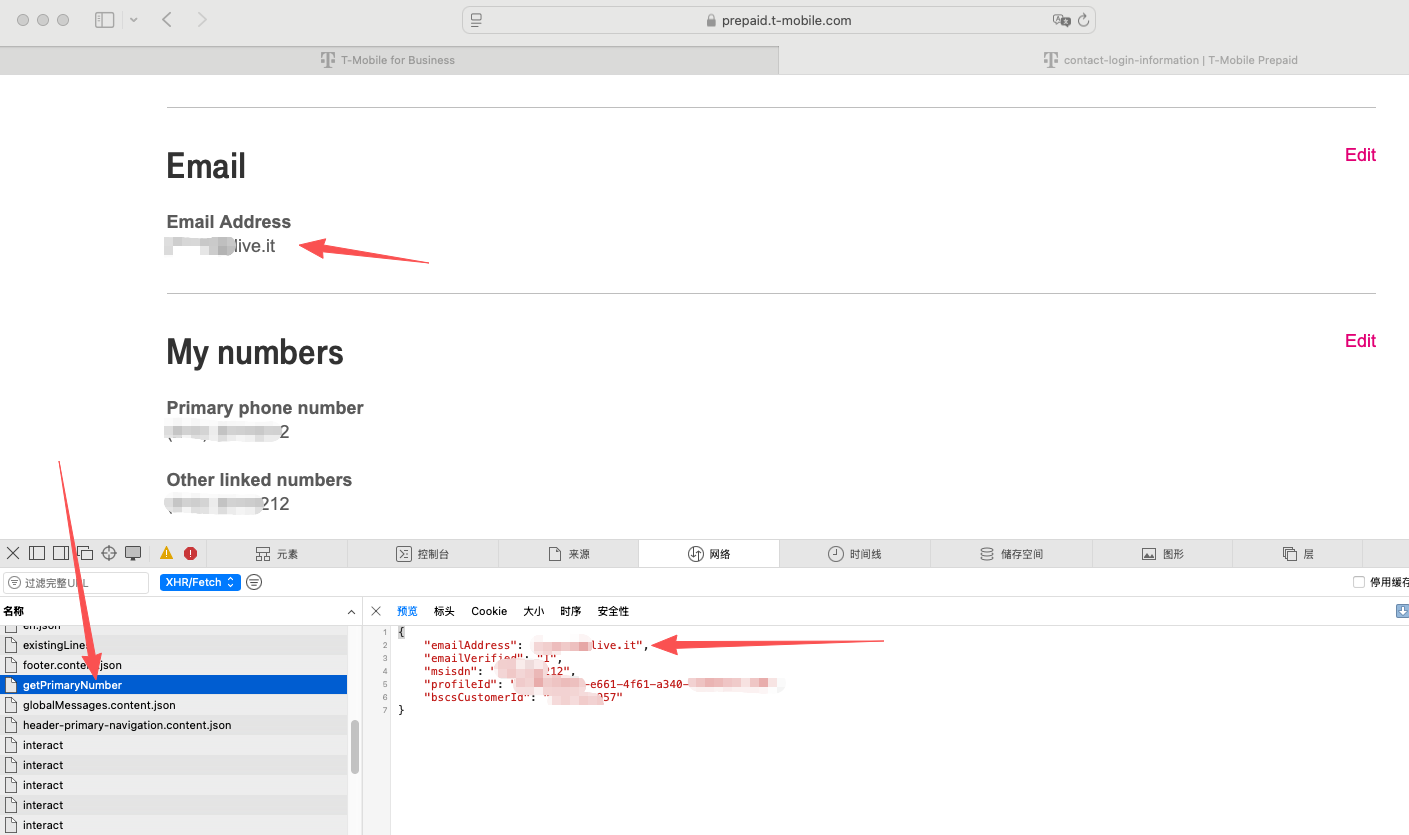Select the 标头 (Headers) detail tab
This screenshot has width=1409, height=835.
tap(444, 611)
